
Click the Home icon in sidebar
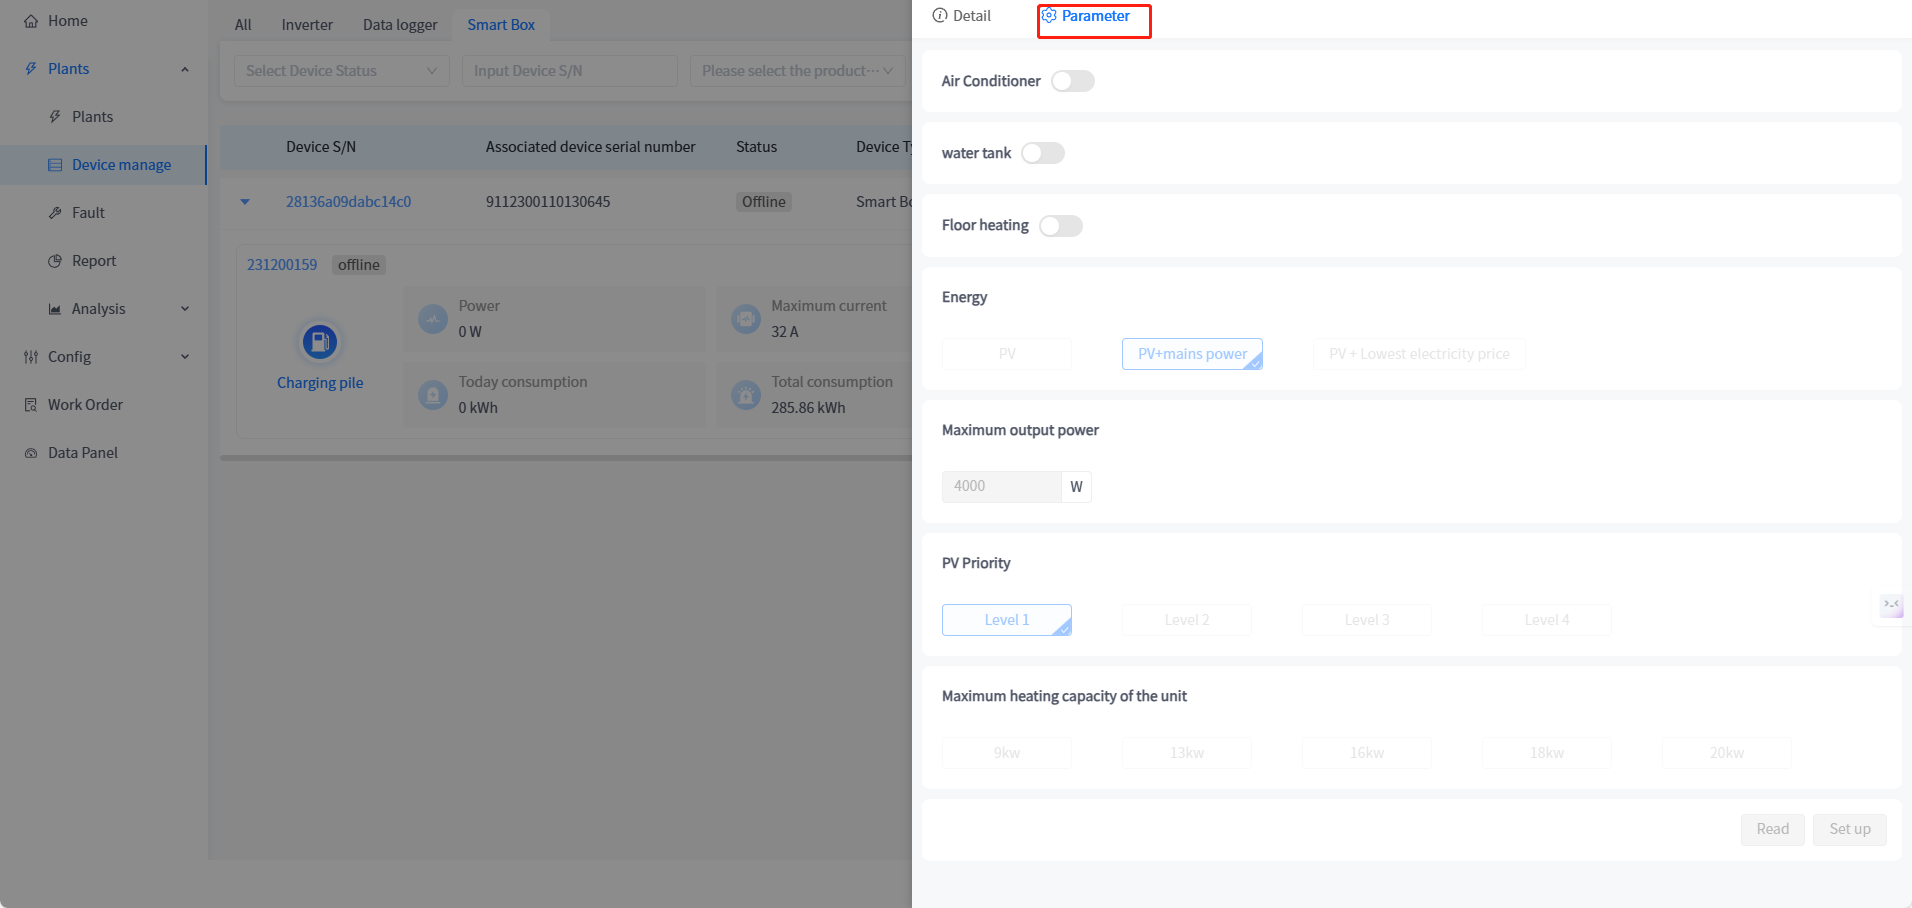[x=31, y=21]
